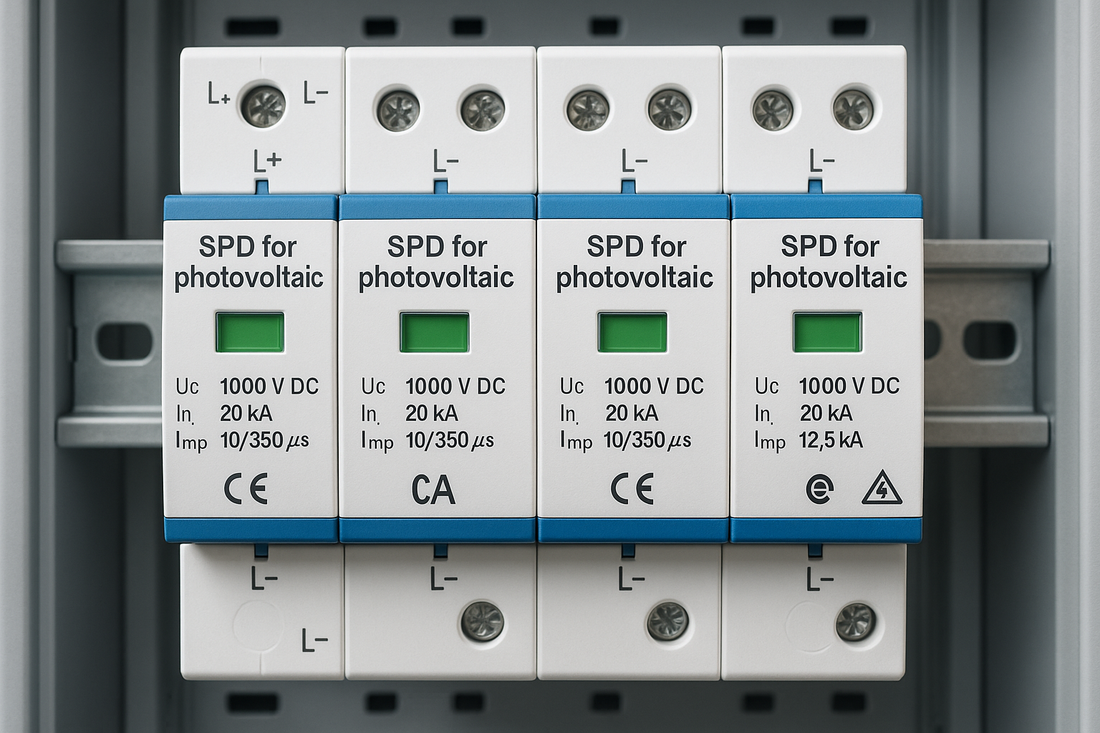Select the third SPD for photovoltaic label
This screenshot has height=733, width=1100.
click(x=637, y=260)
